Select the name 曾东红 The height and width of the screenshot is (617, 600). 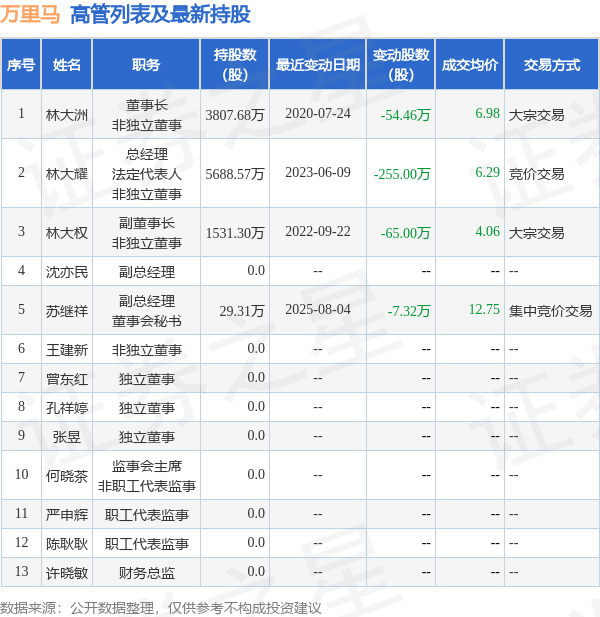pos(66,379)
